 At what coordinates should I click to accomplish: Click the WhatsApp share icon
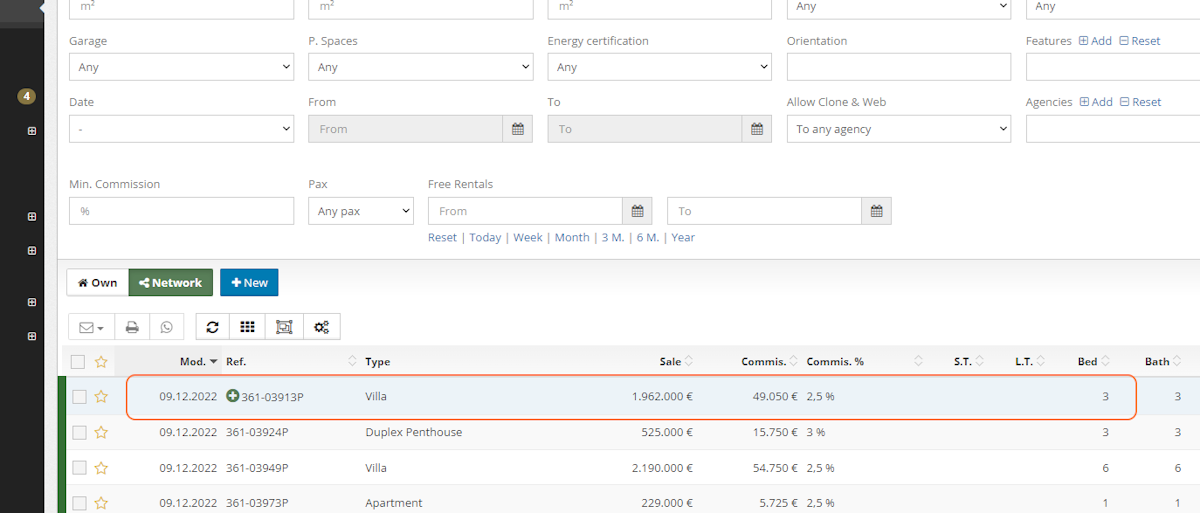[x=166, y=327]
